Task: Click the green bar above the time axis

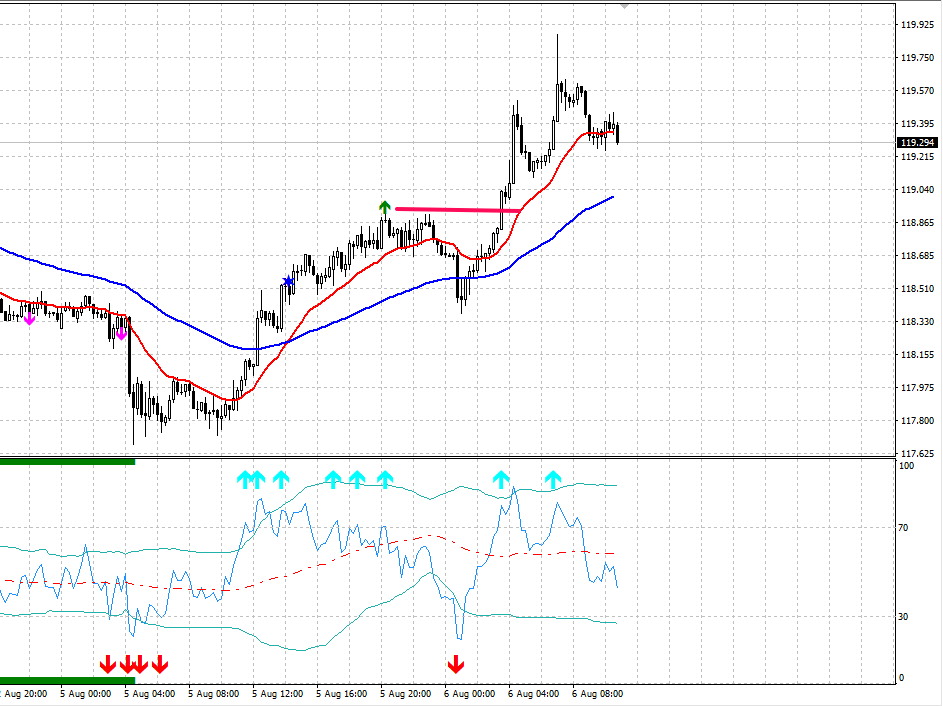Action: 67,681
